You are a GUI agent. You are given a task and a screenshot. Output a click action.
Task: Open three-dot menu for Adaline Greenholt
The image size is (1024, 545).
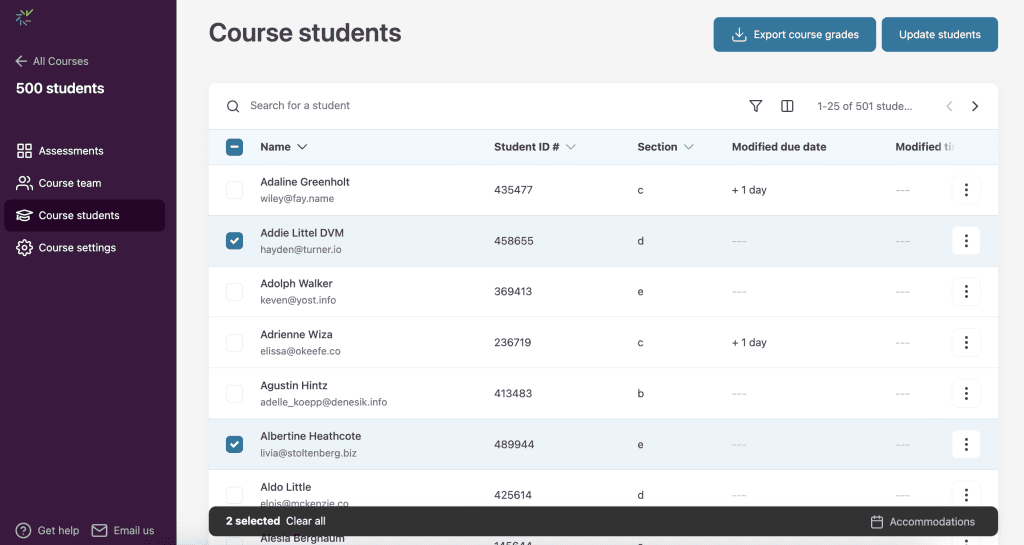(965, 190)
